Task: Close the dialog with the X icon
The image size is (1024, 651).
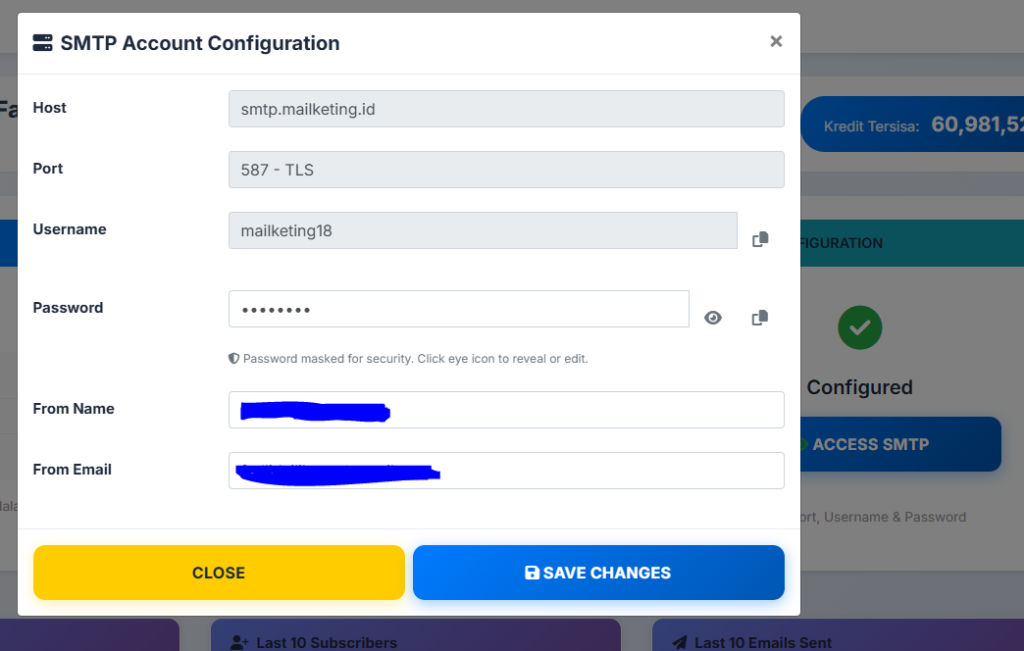Action: pos(776,42)
